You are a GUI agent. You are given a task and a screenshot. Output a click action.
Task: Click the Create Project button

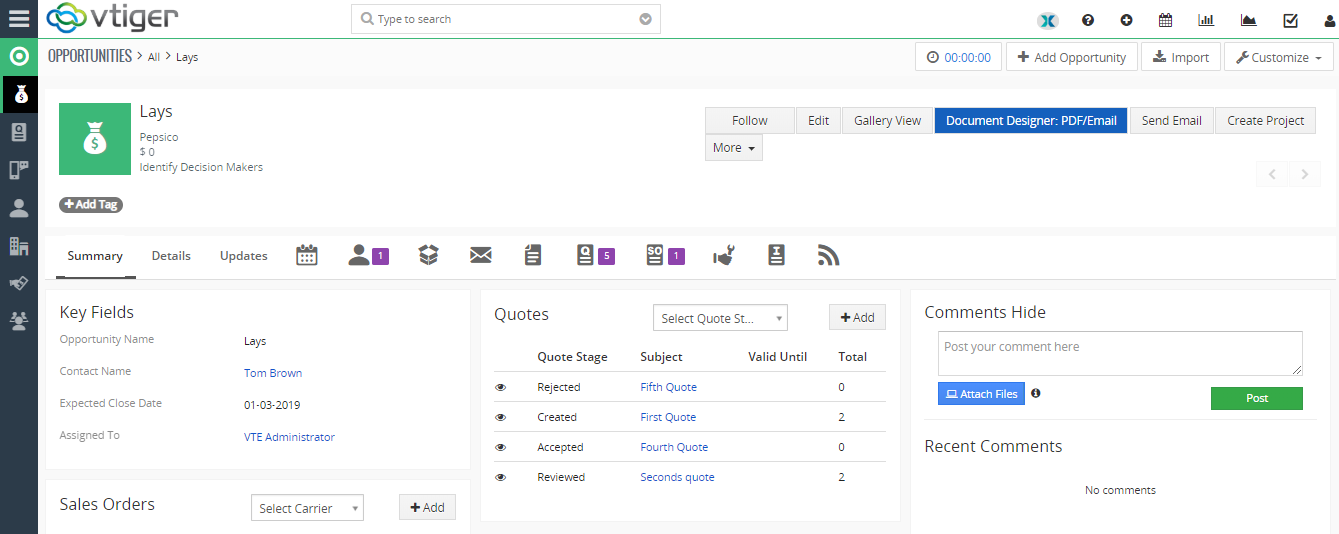coord(1266,120)
